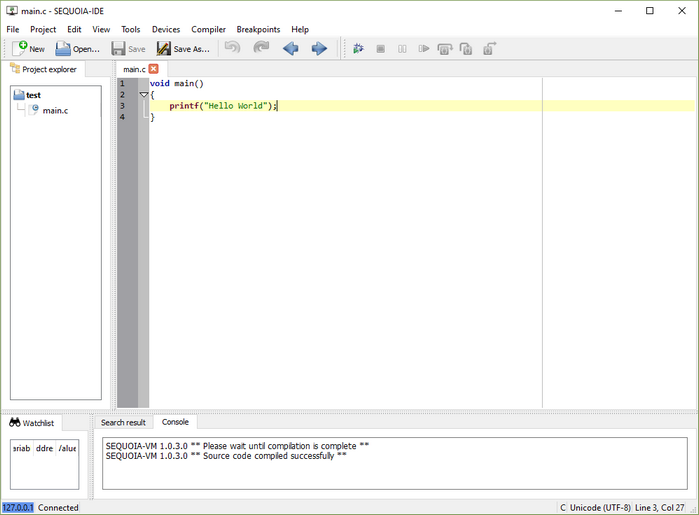Click the Variable column header in Watchlist
This screenshot has height=515, width=699.
point(21,448)
